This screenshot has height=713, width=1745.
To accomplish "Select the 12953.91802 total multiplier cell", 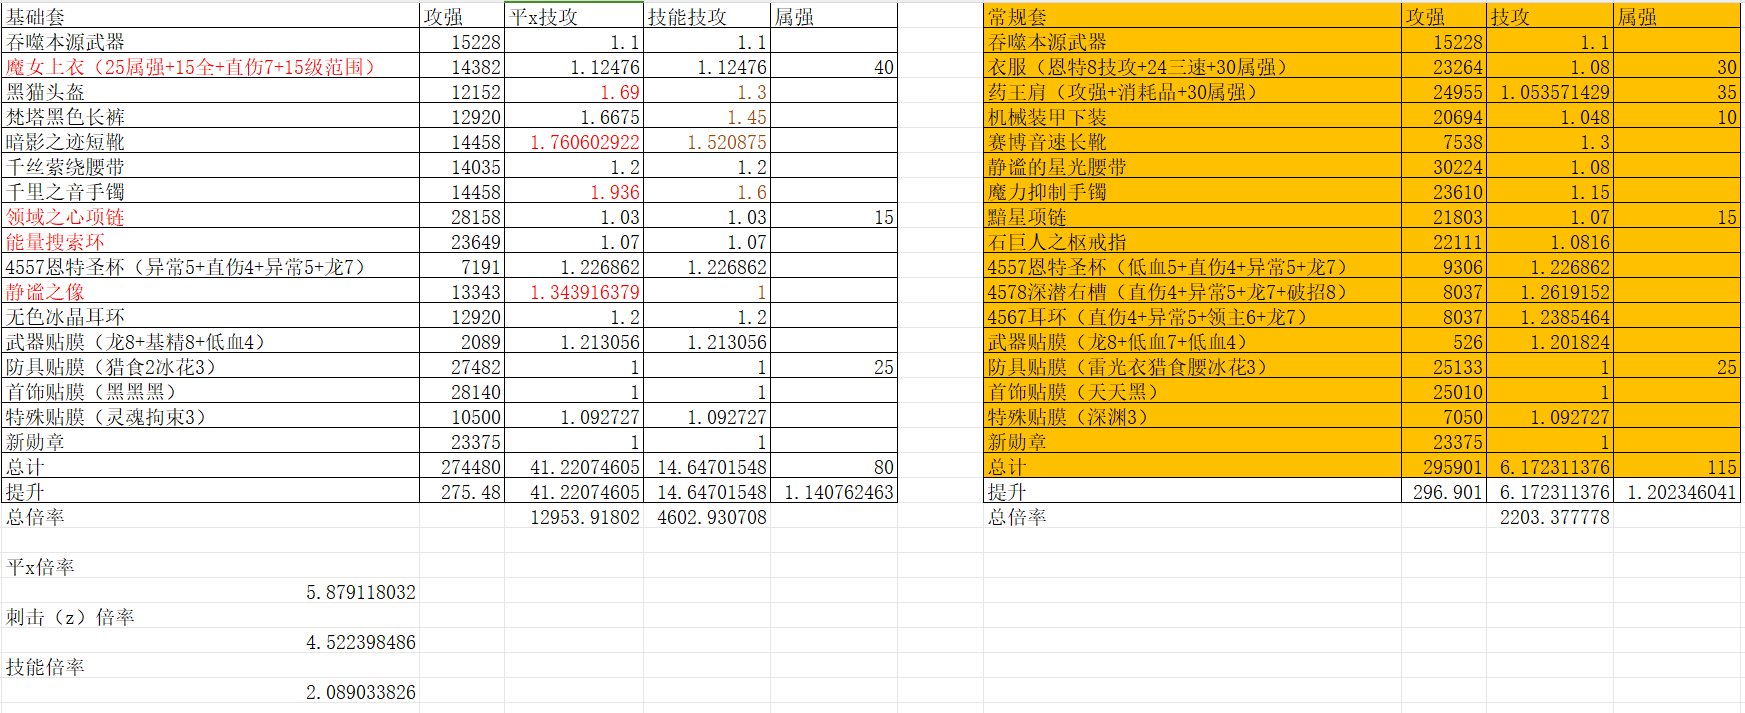I will [574, 517].
